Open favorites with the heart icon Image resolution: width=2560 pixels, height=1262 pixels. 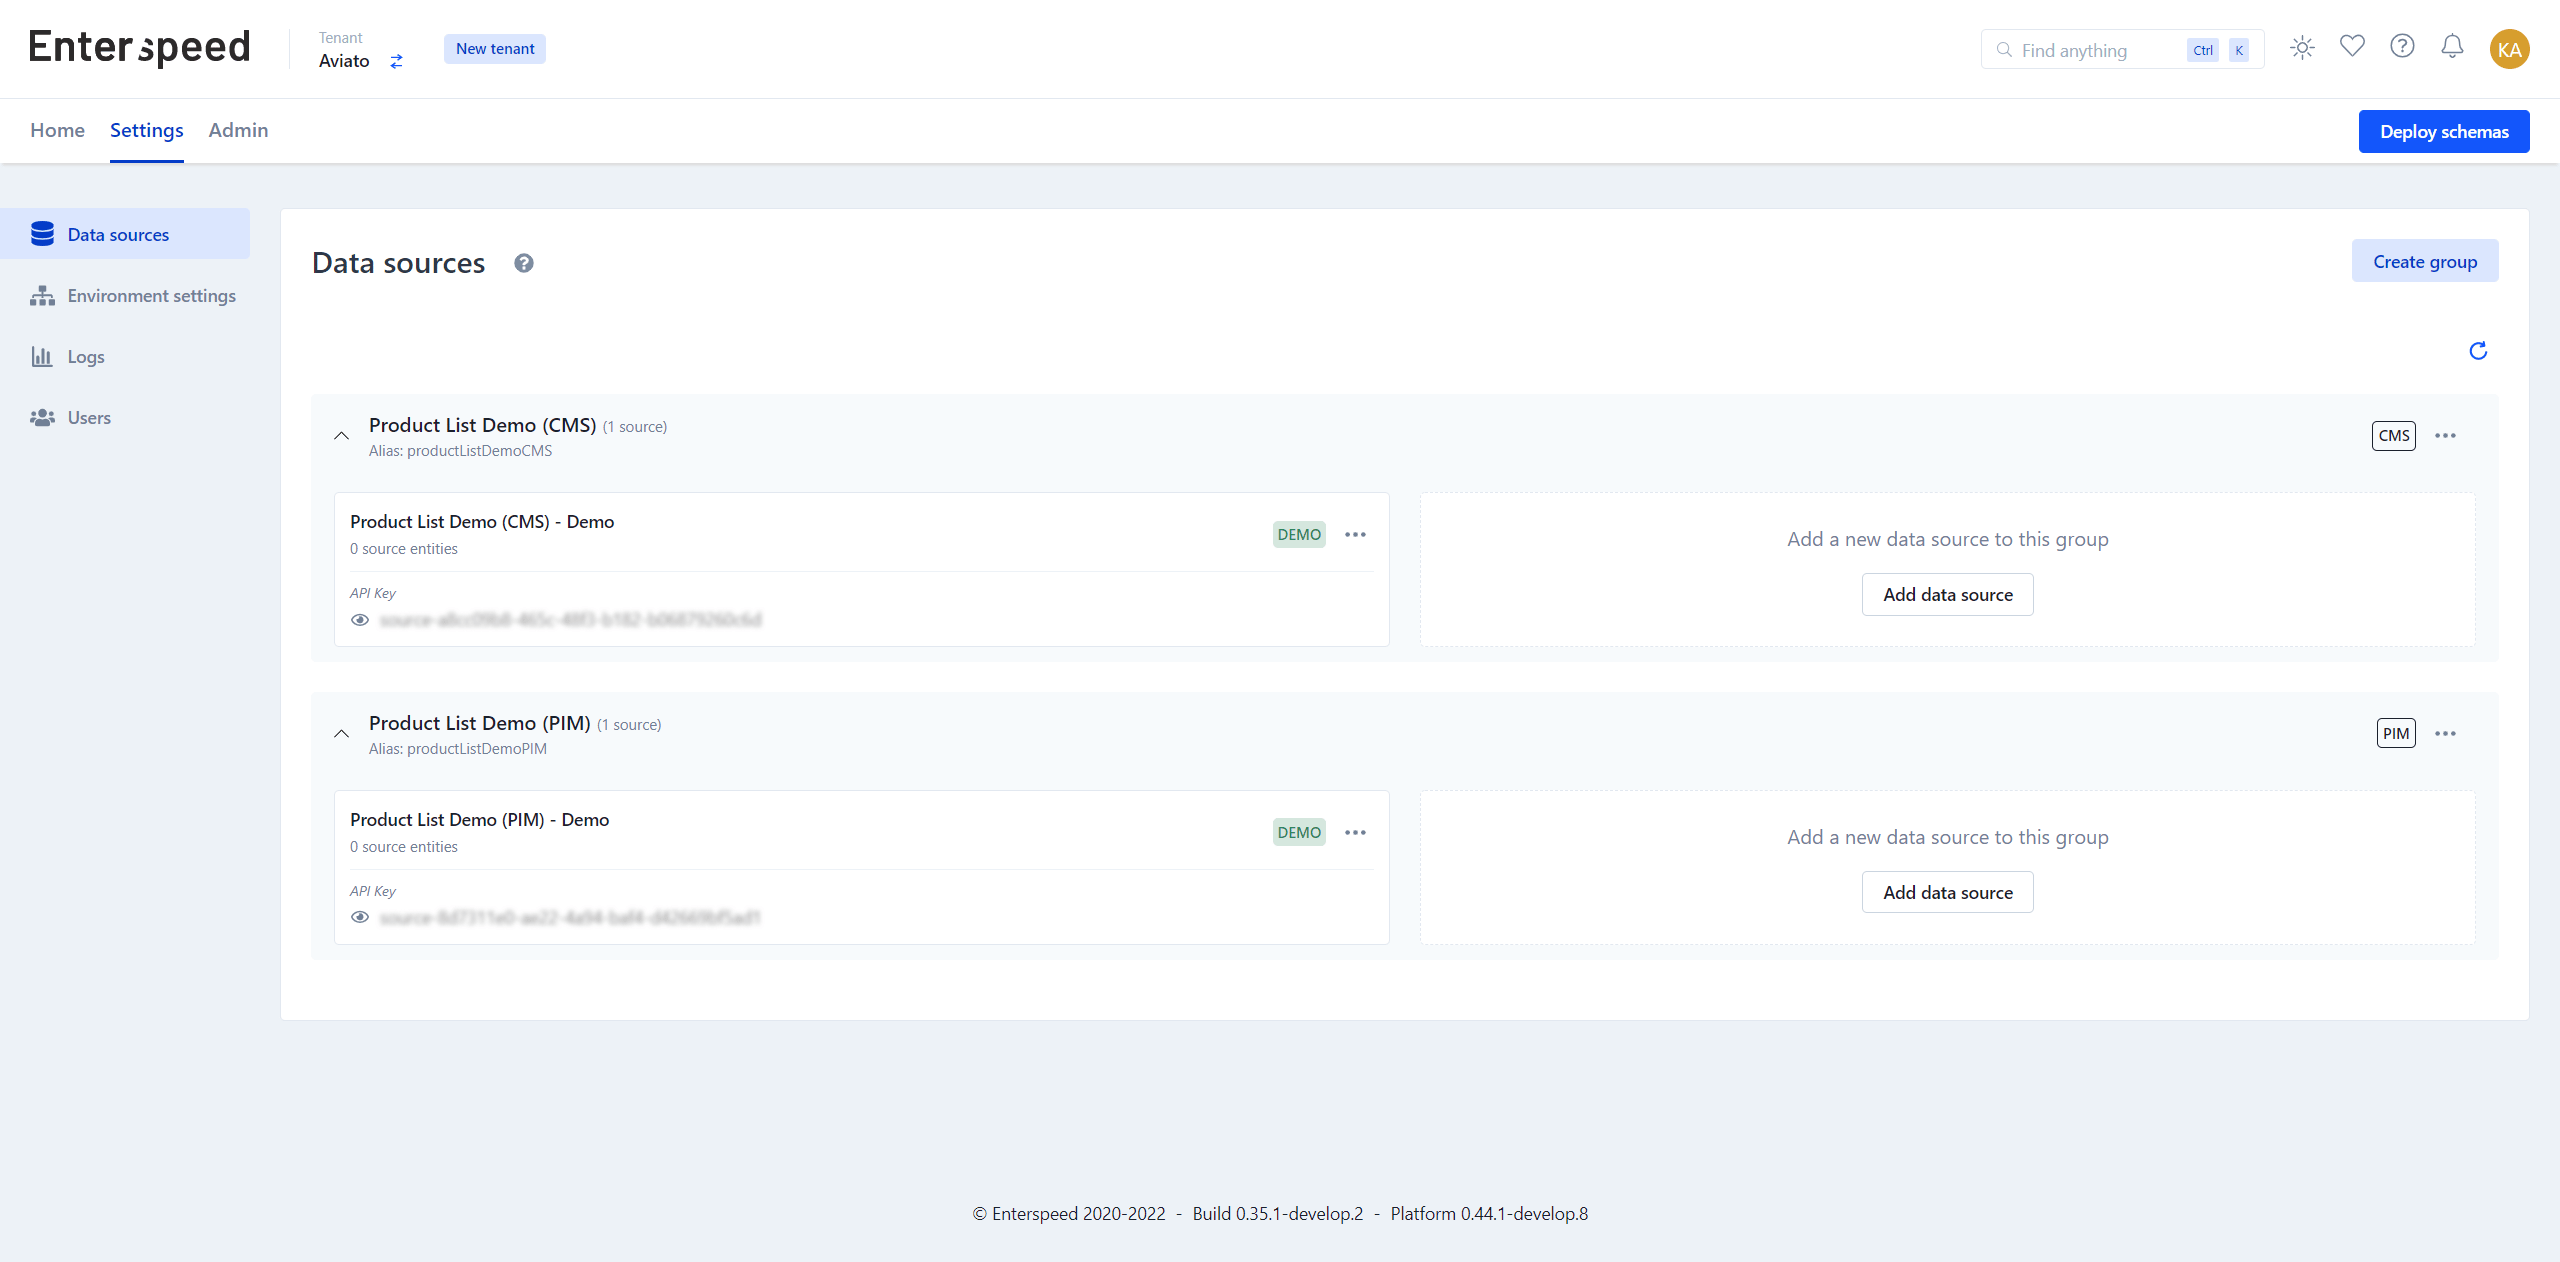click(x=2352, y=46)
